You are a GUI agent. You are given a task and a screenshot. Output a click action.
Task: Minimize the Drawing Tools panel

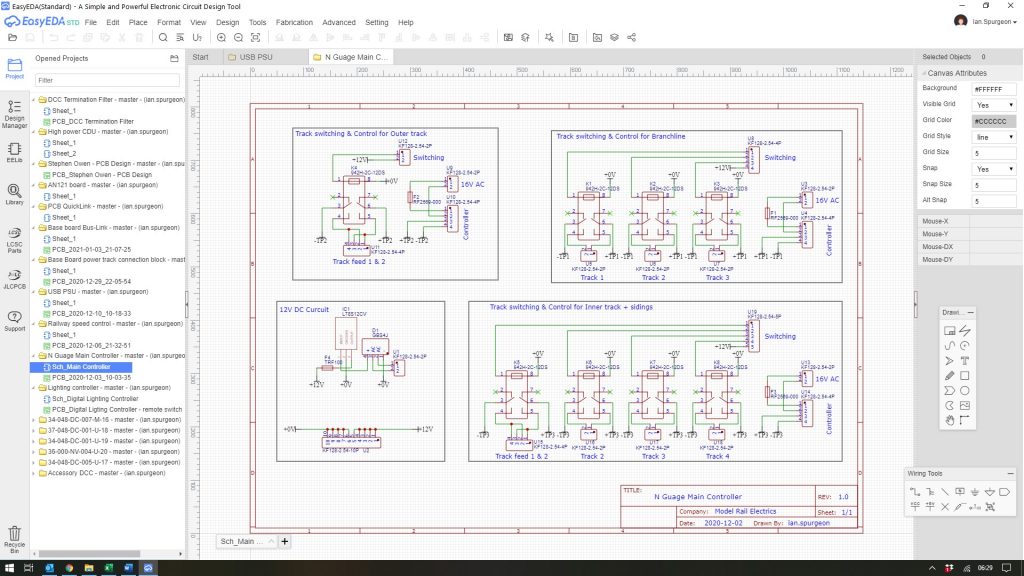point(970,313)
